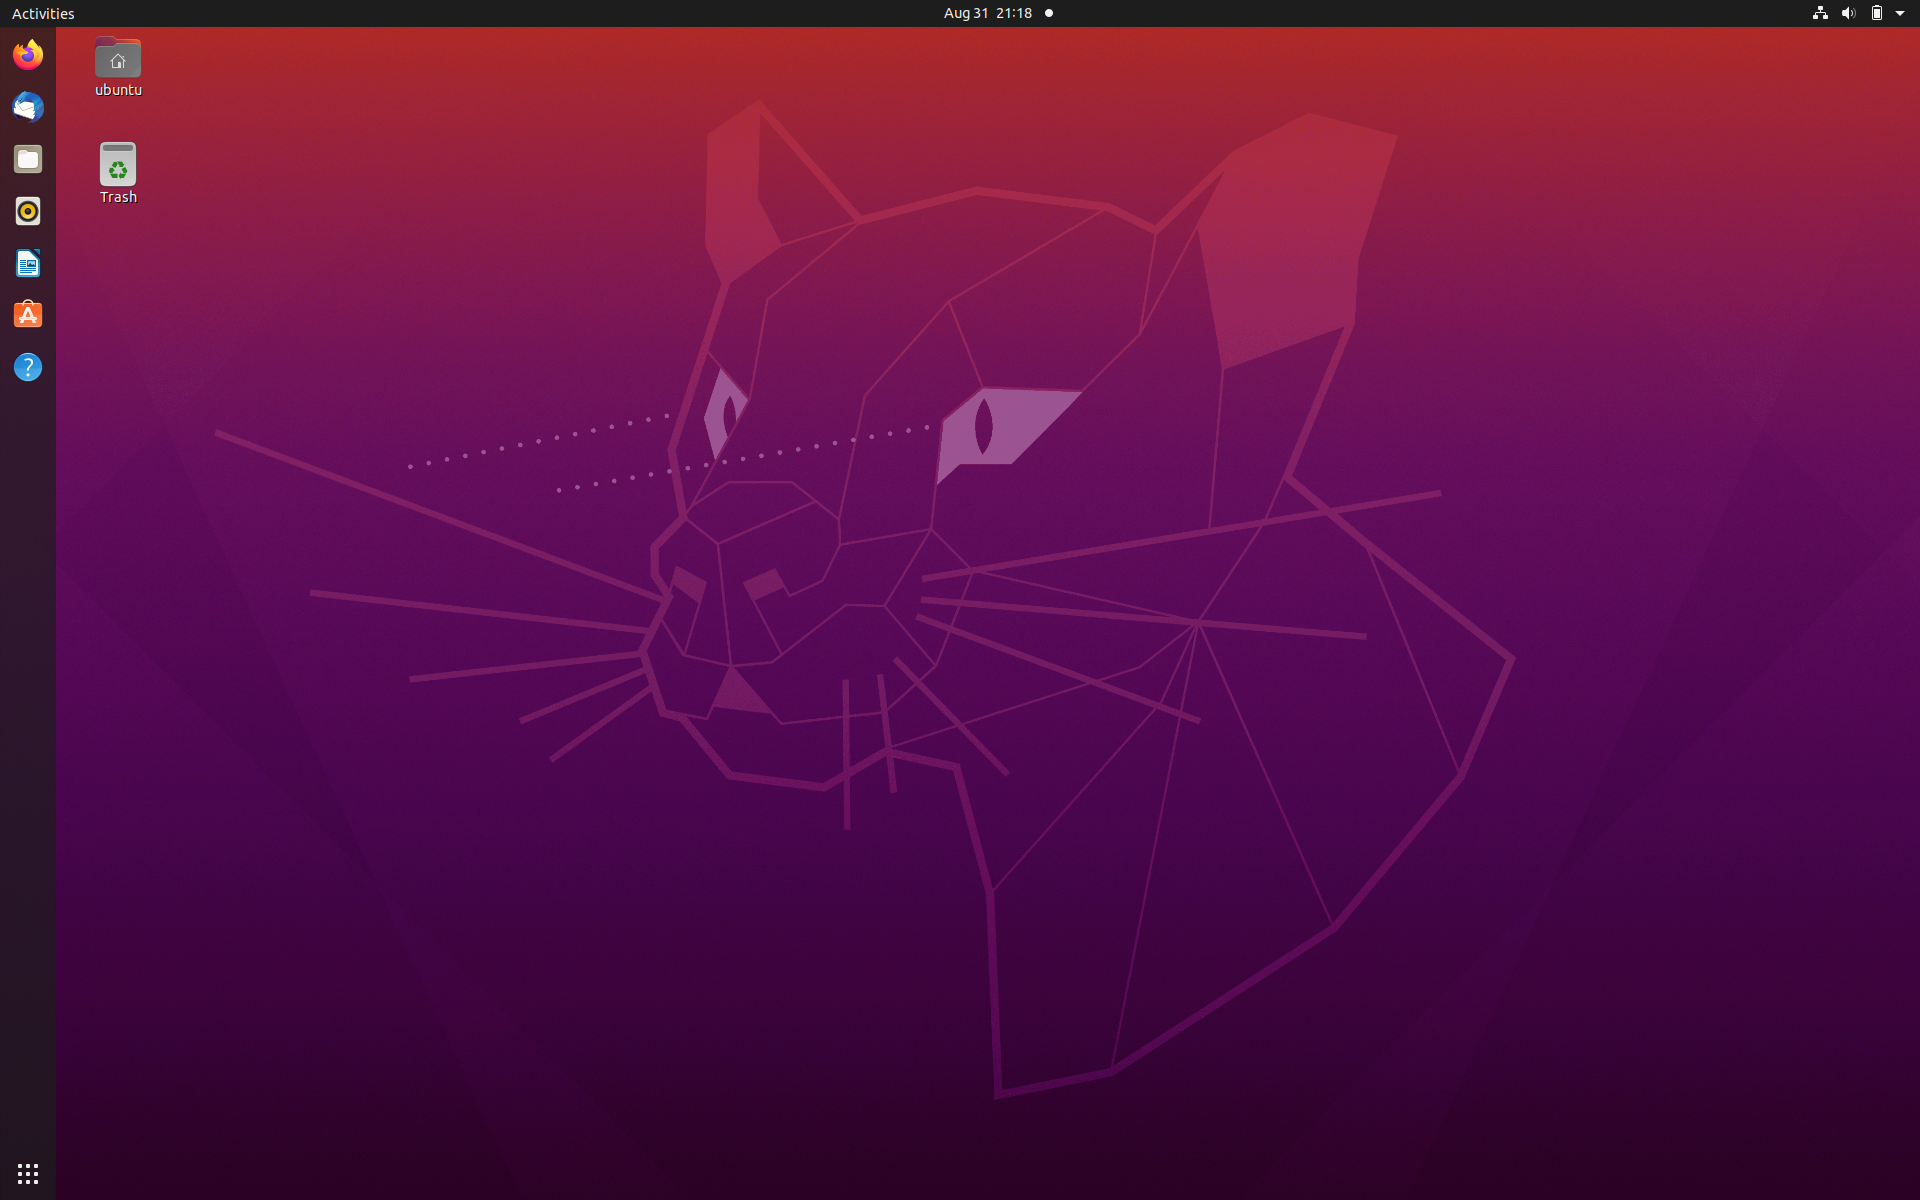Image resolution: width=1920 pixels, height=1200 pixels.
Task: Select the ubuntu home folder icon
Action: (x=118, y=58)
